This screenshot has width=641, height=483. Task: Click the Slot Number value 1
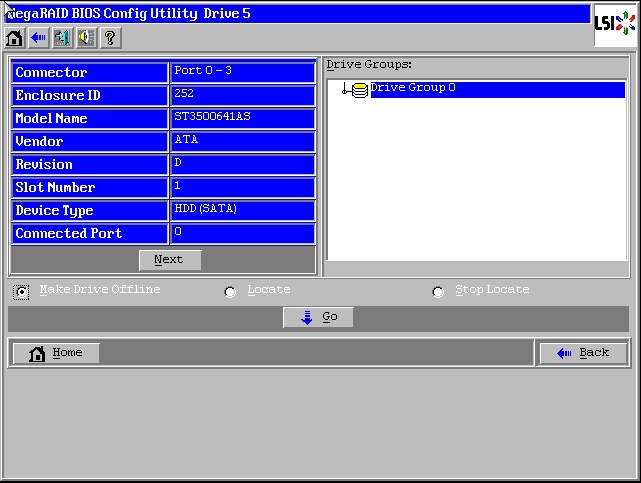(x=243, y=188)
